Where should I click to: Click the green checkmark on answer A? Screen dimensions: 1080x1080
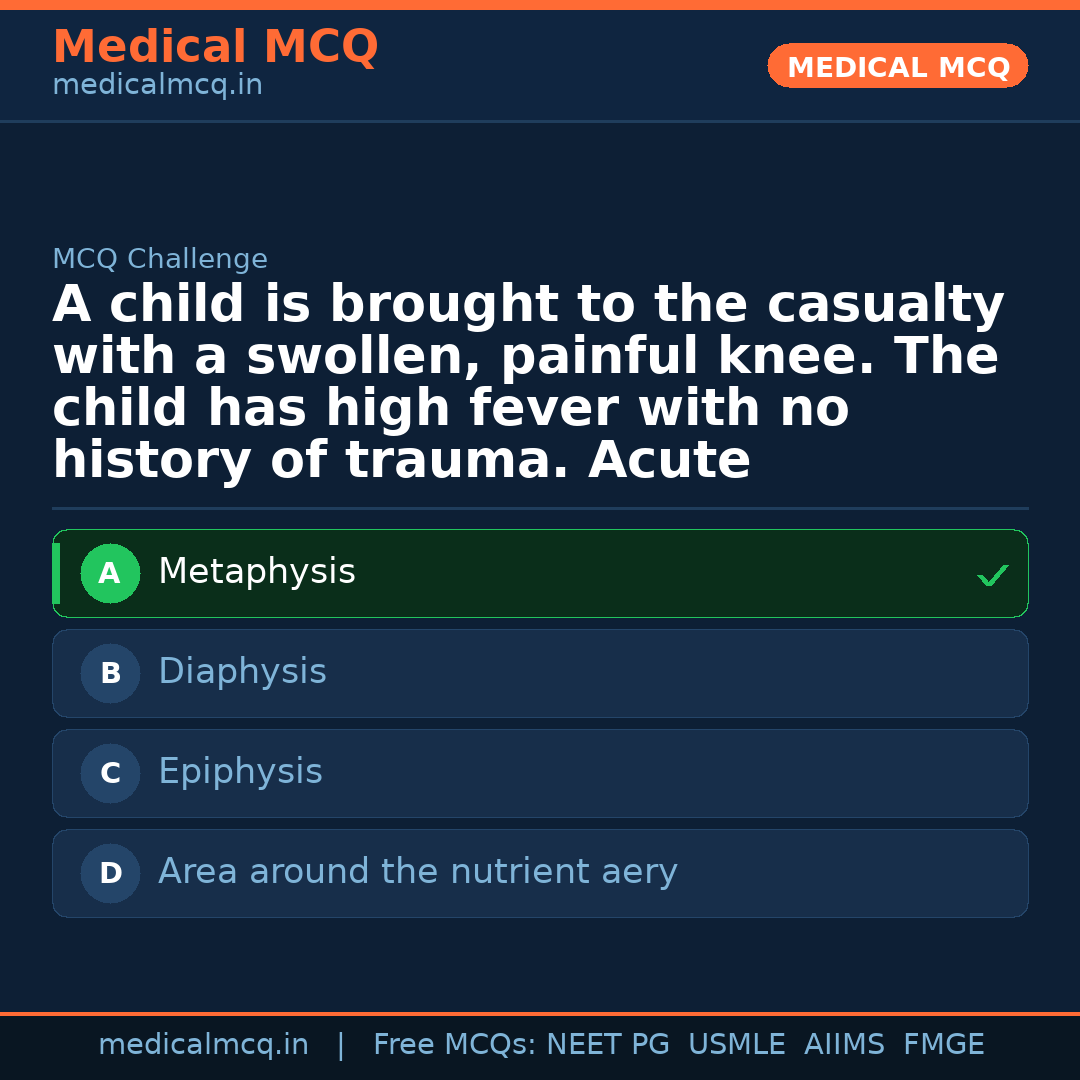(x=992, y=575)
